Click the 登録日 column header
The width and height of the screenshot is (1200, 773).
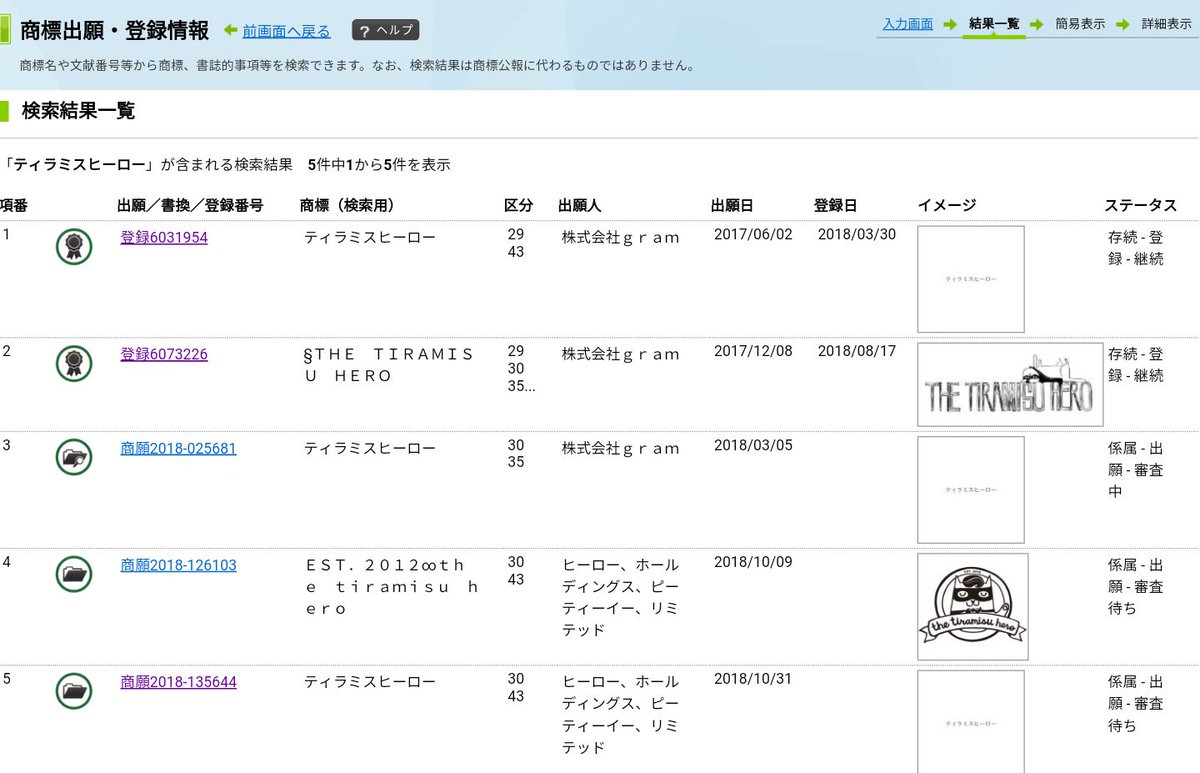coord(835,206)
